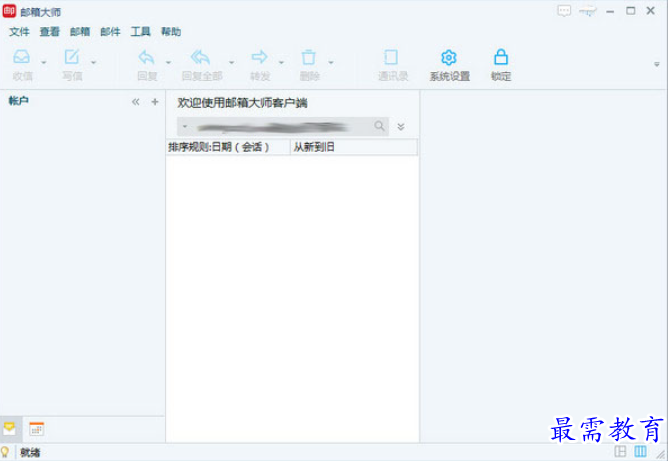Image resolution: width=672 pixels, height=461 pixels.
Task: Collapse the 帐户 panel with double chevron
Action: point(135,102)
